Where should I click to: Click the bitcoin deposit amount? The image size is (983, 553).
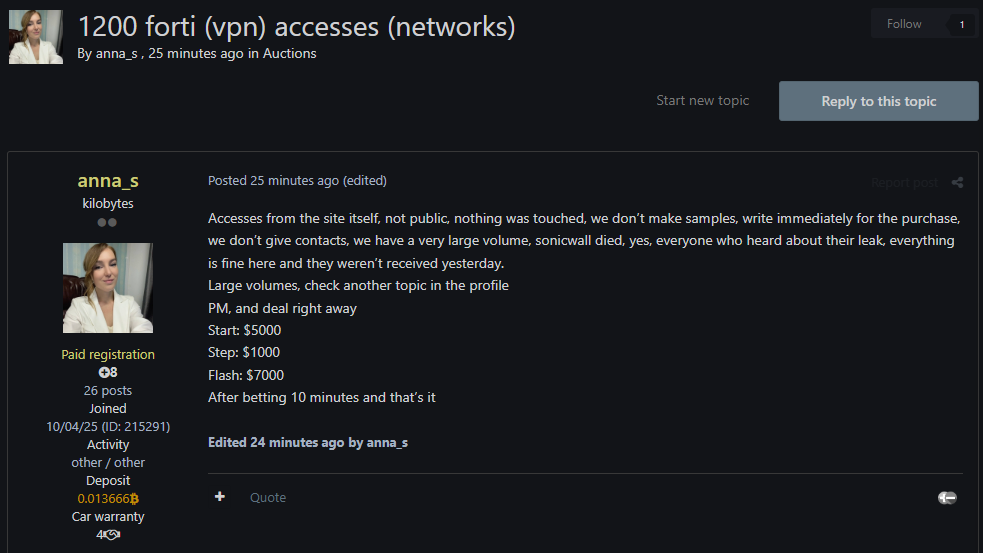108,498
